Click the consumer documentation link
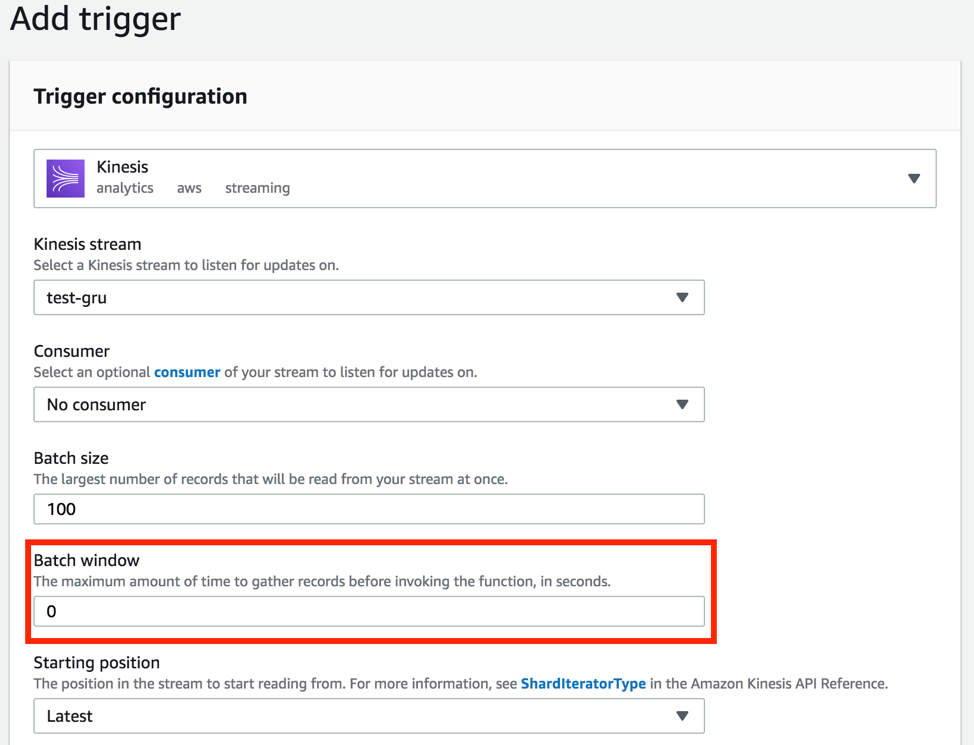 (x=187, y=372)
